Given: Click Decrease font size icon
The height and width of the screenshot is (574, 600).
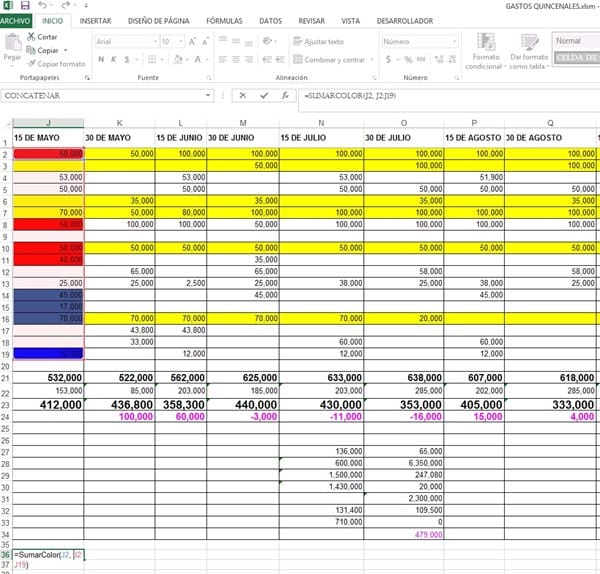Looking at the screenshot, I should coord(205,41).
